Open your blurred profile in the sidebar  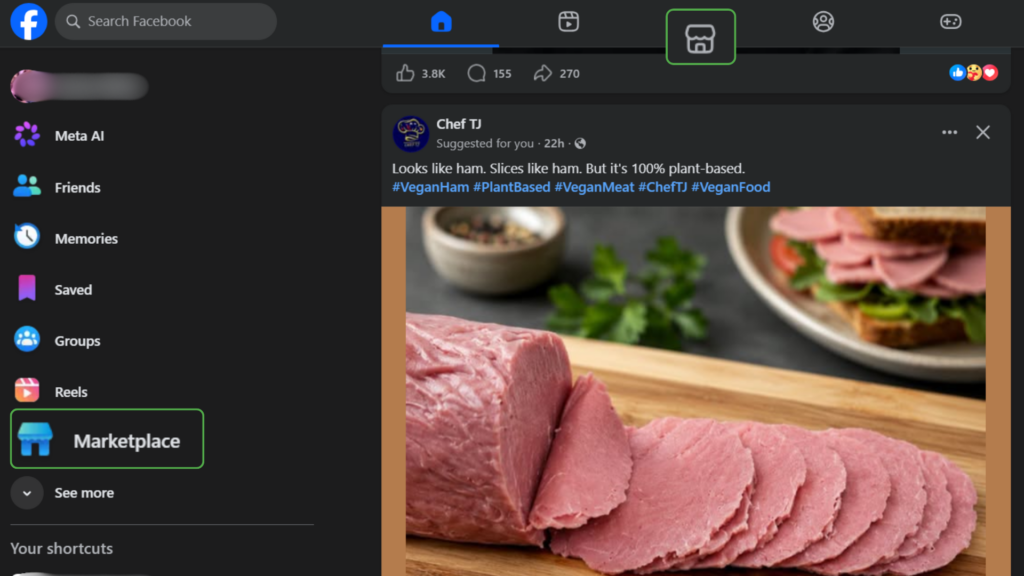80,86
